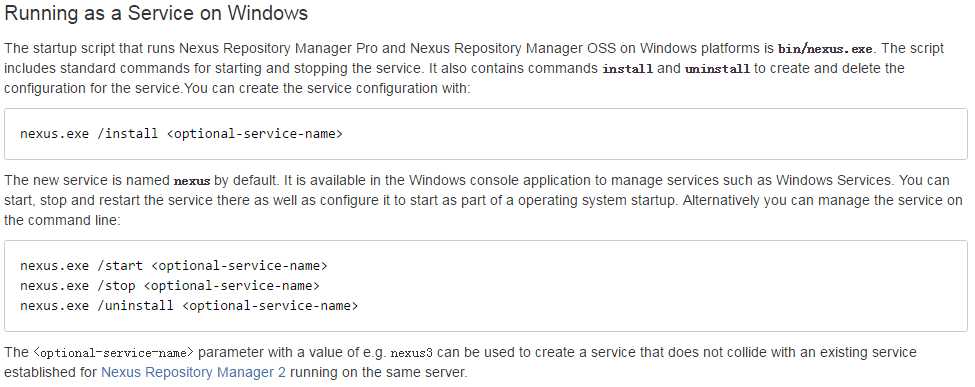This screenshot has width=975, height=387.
Task: Click inside the first code block box
Action: [x=486, y=134]
